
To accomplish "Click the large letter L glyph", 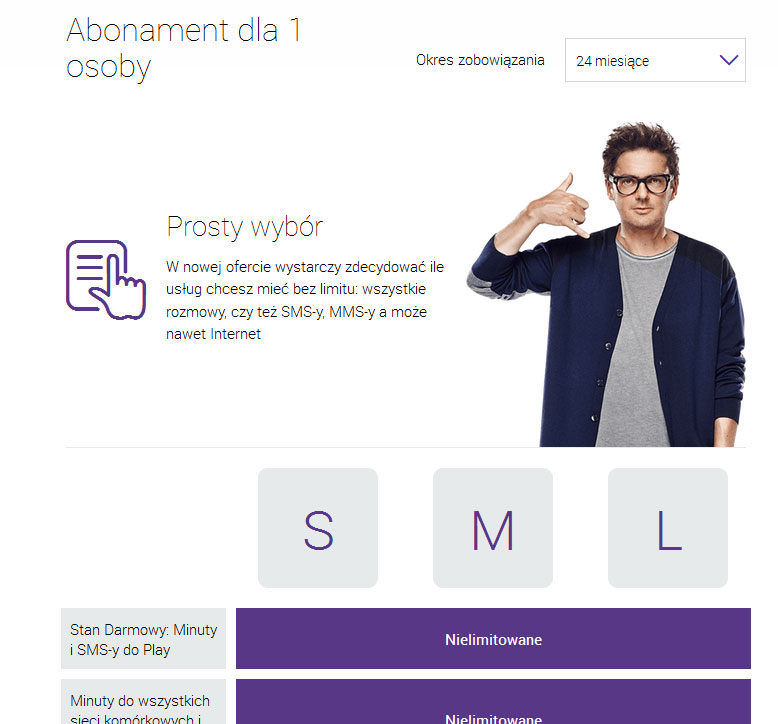I will coord(669,530).
